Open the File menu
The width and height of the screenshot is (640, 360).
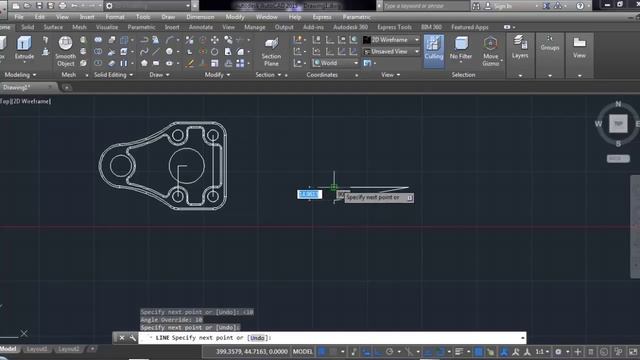pyautogui.click(x=19, y=17)
